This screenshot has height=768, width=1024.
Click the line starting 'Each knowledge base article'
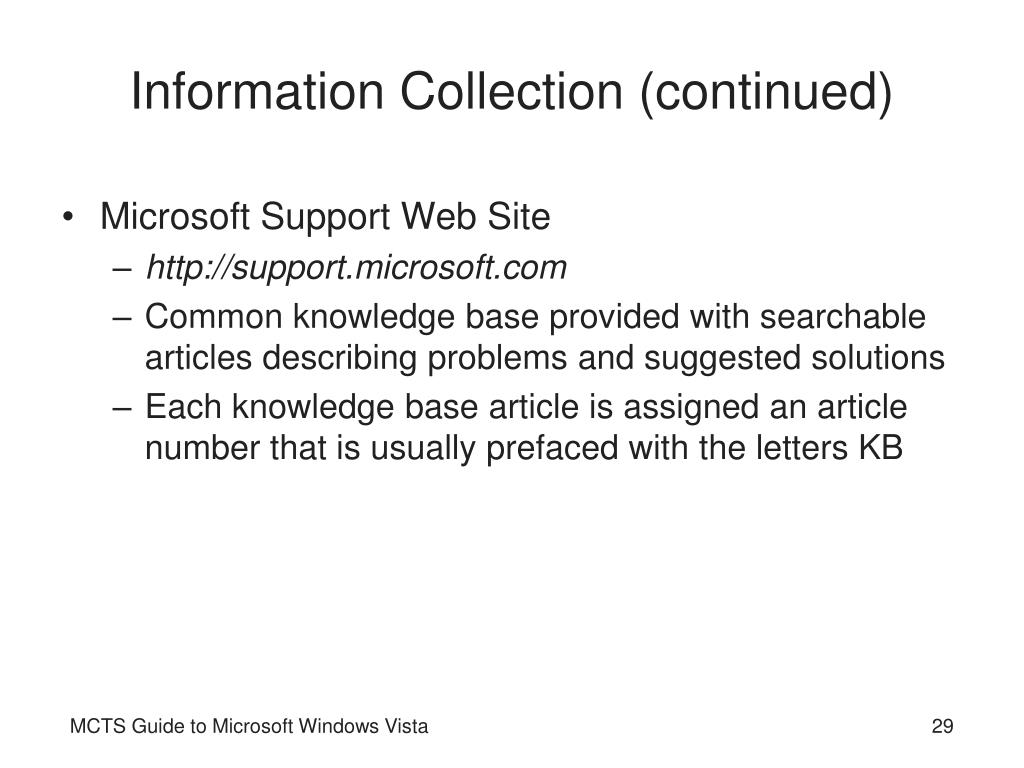tap(526, 408)
